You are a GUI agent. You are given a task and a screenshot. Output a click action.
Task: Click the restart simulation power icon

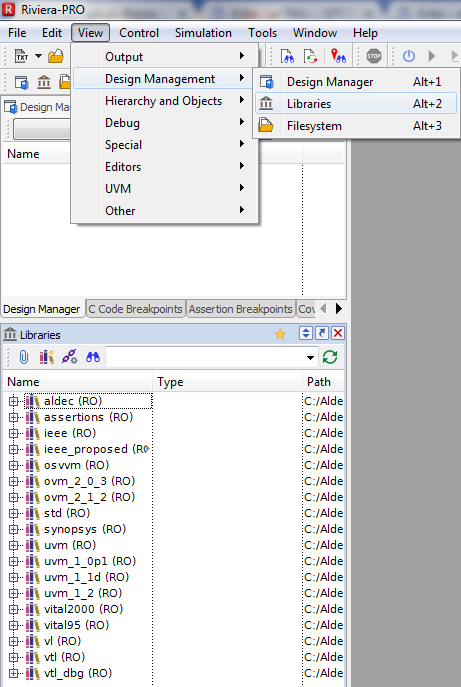tap(408, 56)
